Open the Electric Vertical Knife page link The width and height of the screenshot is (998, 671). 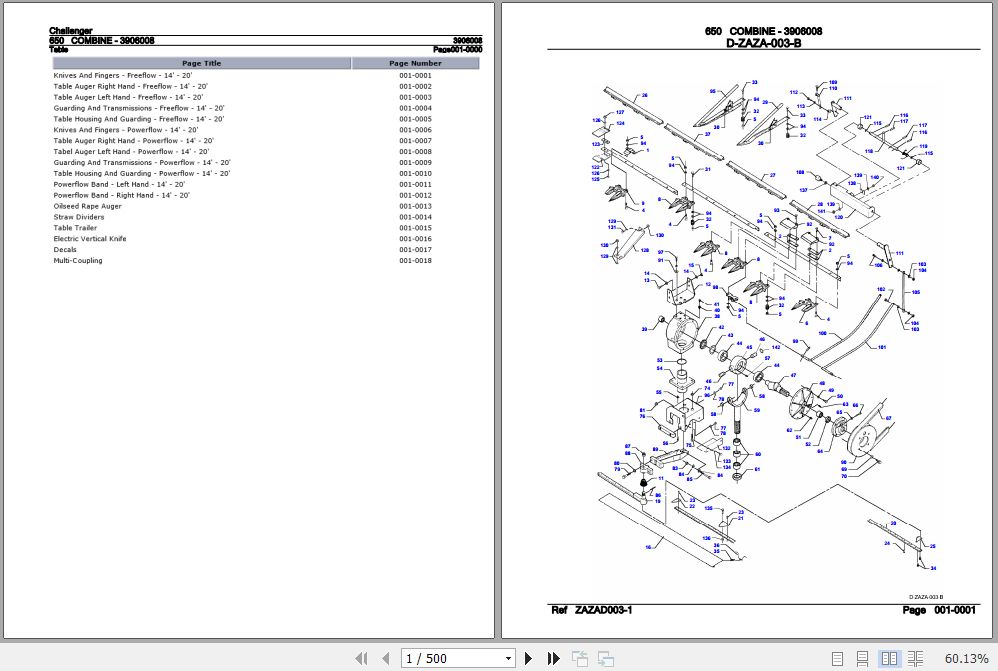tap(88, 238)
